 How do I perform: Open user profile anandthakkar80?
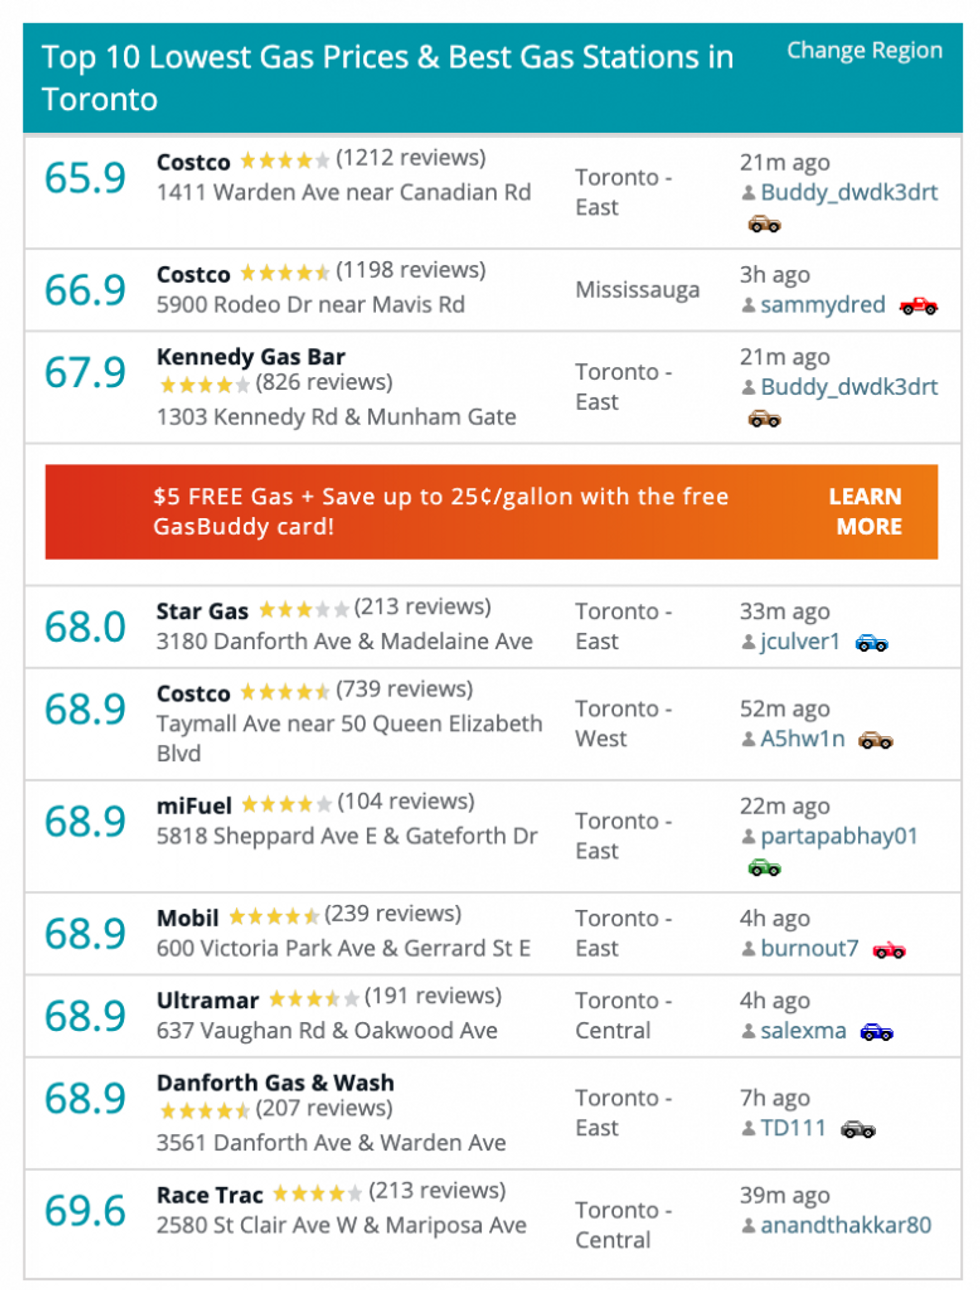(x=845, y=1225)
